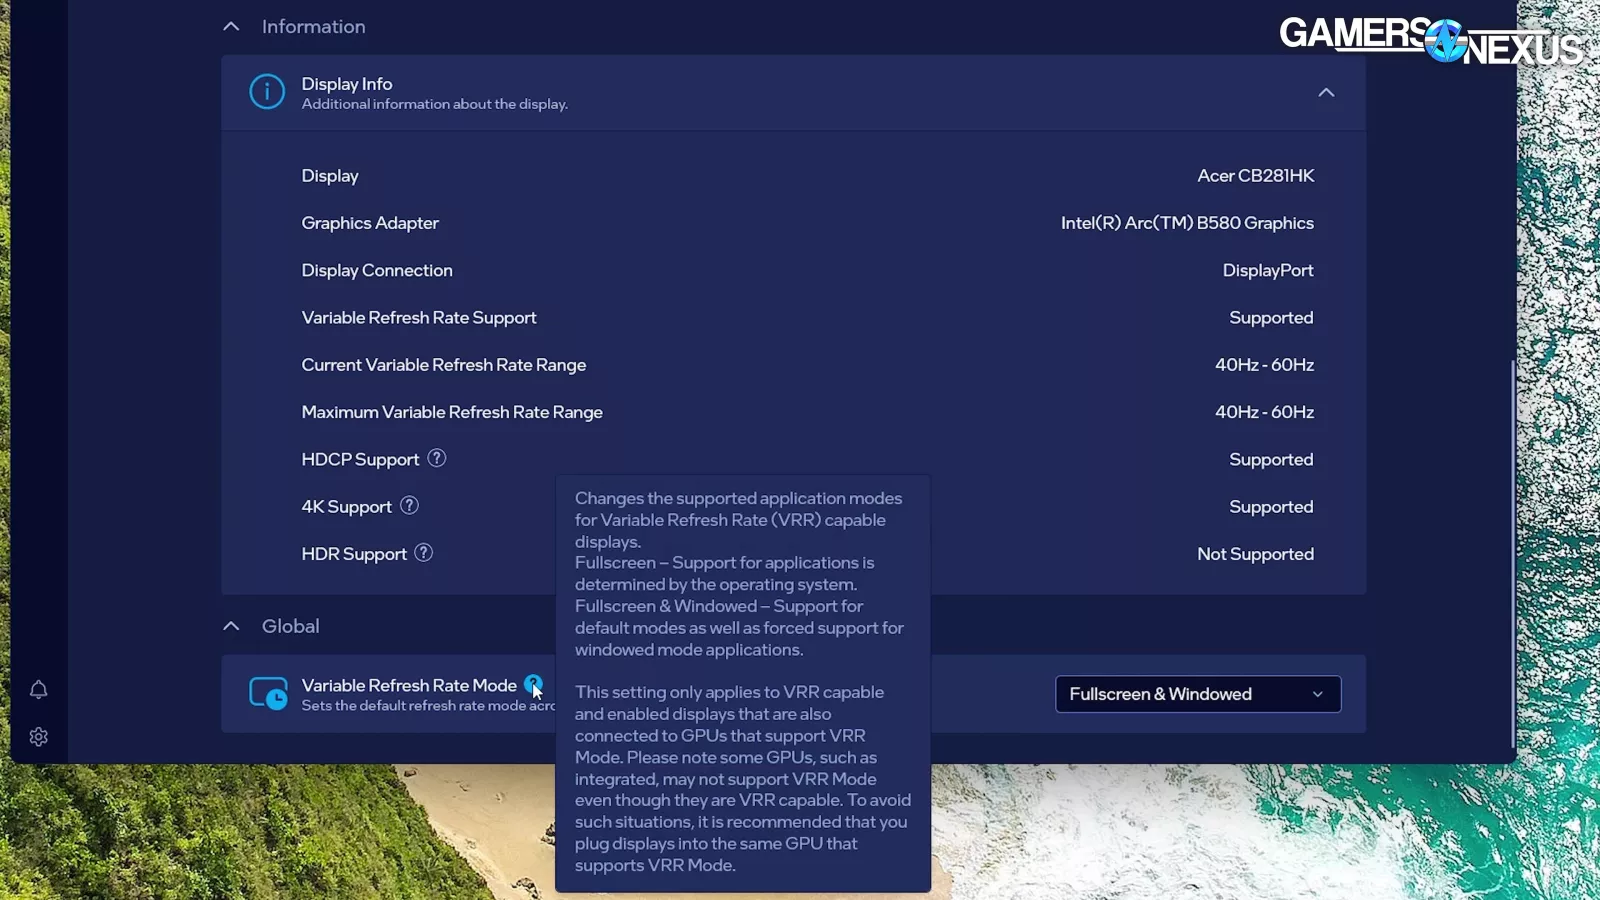1600x900 pixels.
Task: Click the 4K Support question mark icon
Action: click(408, 506)
